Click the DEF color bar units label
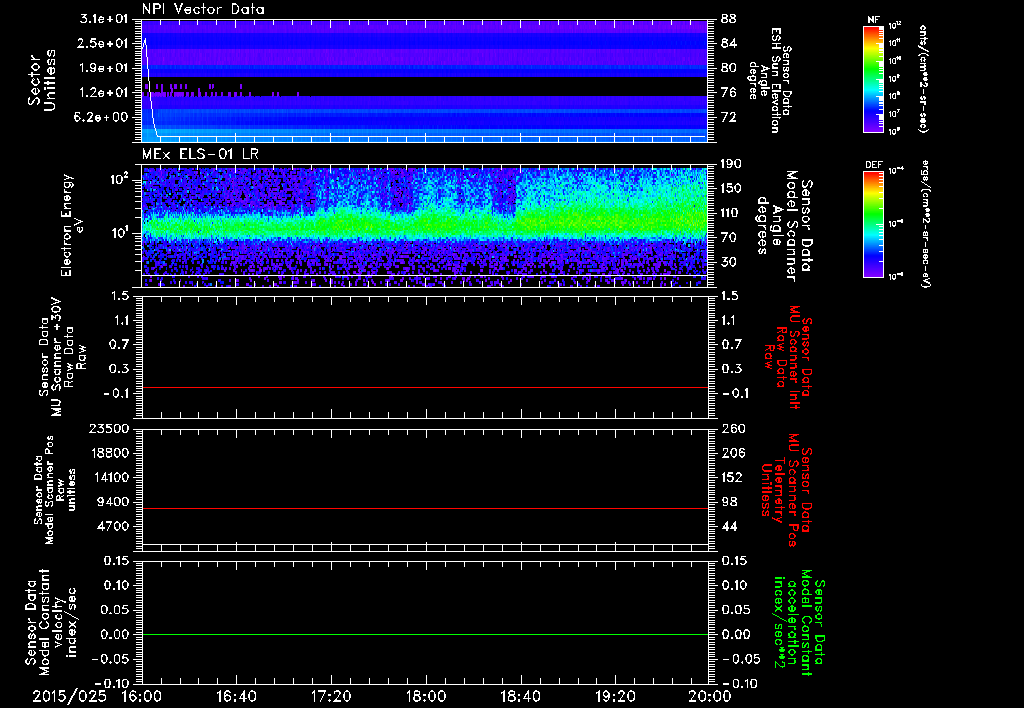 (x=924, y=224)
